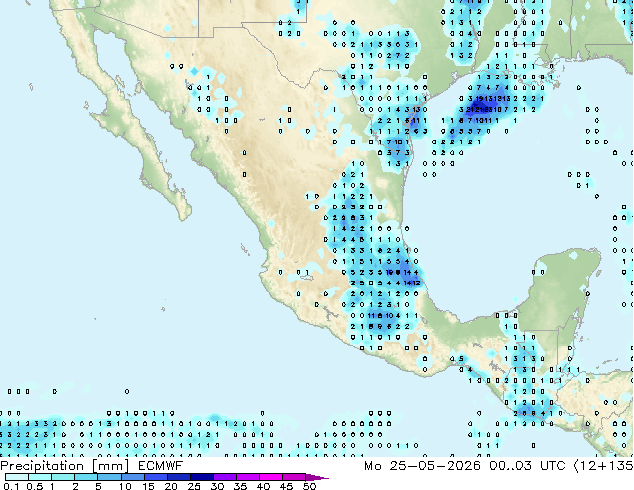Click the 5–10 mm legend color cell

pos(109,477)
